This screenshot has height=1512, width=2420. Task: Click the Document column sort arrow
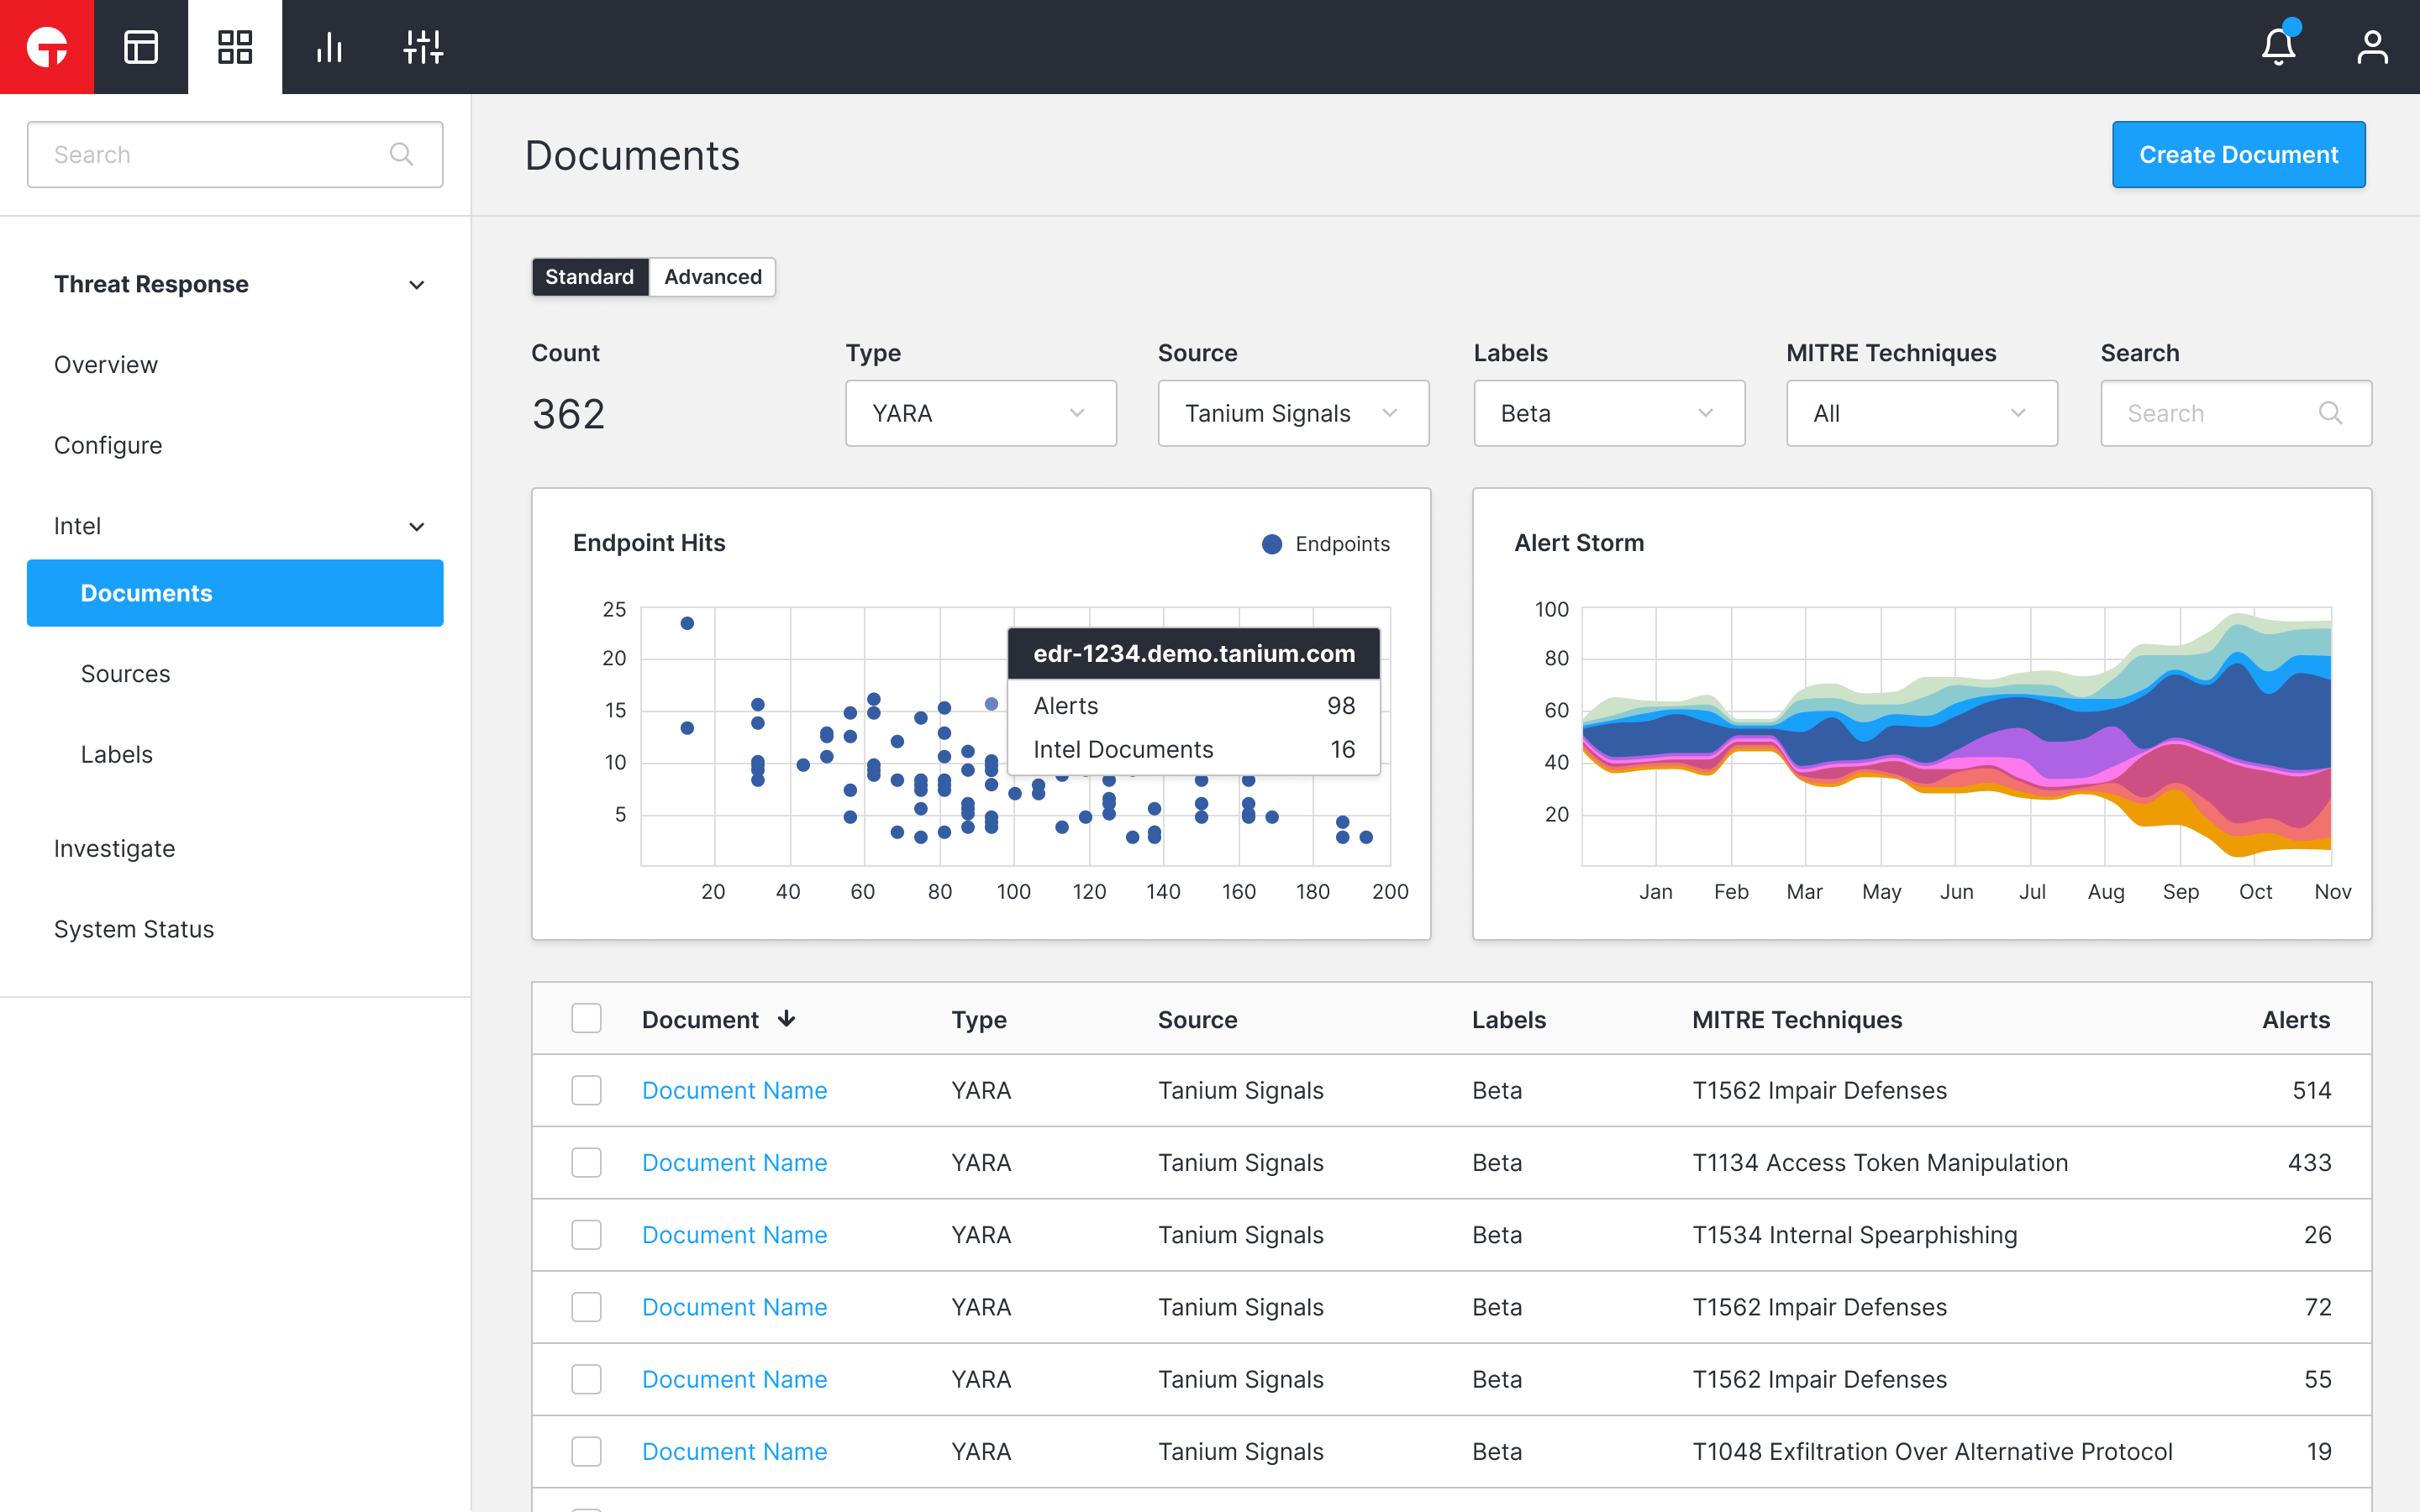click(x=787, y=1018)
